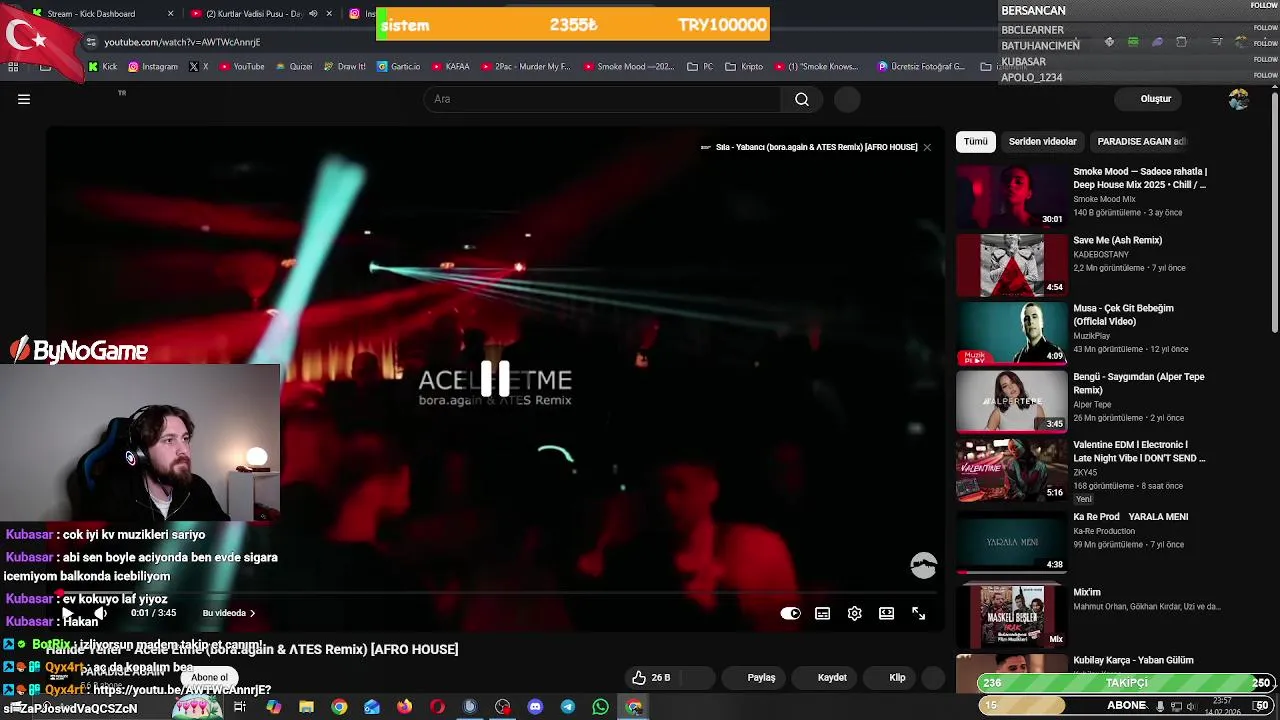Open the KAFAA bookmark
The width and height of the screenshot is (1280, 720).
pos(450,67)
